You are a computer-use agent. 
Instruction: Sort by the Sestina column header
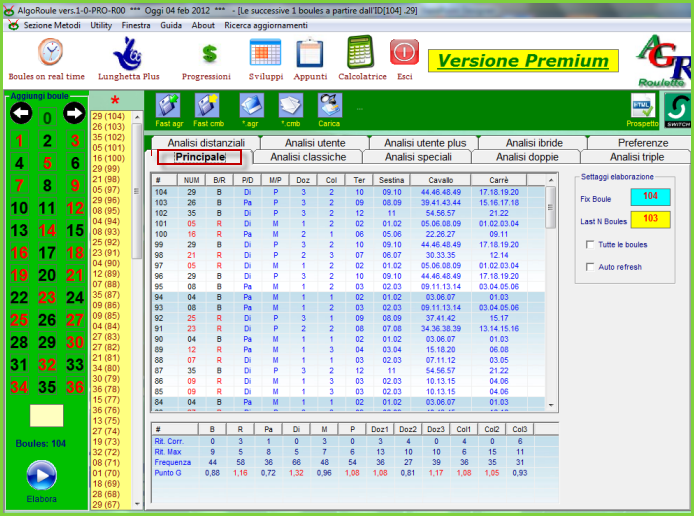pyautogui.click(x=391, y=180)
